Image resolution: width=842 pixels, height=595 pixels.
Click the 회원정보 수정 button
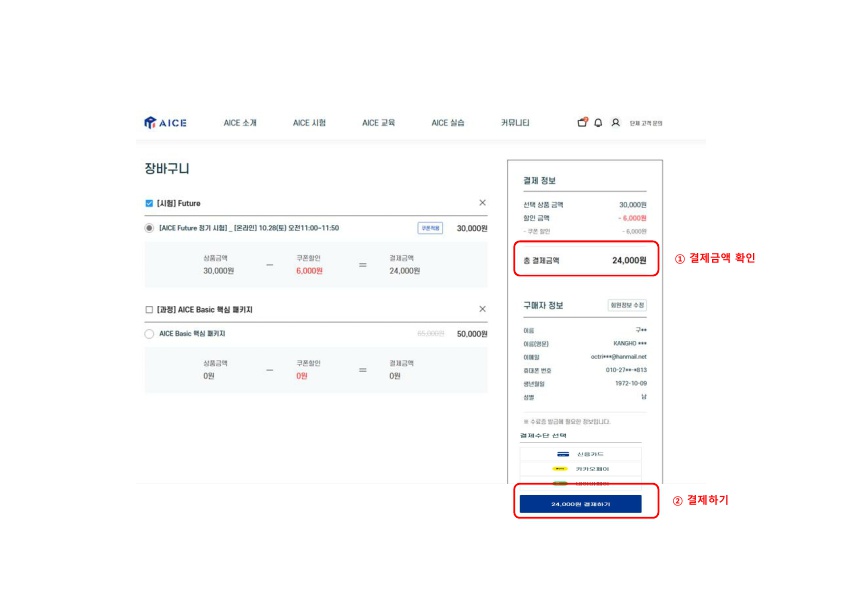pos(627,305)
